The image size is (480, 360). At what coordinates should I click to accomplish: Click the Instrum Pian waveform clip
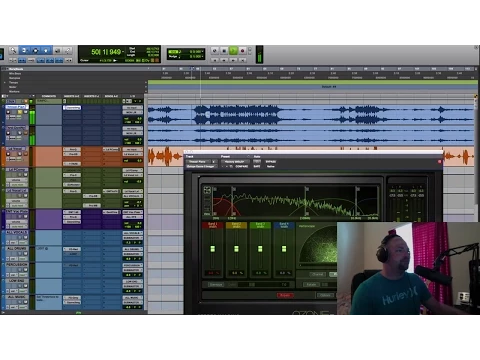pyautogui.click(x=310, y=114)
